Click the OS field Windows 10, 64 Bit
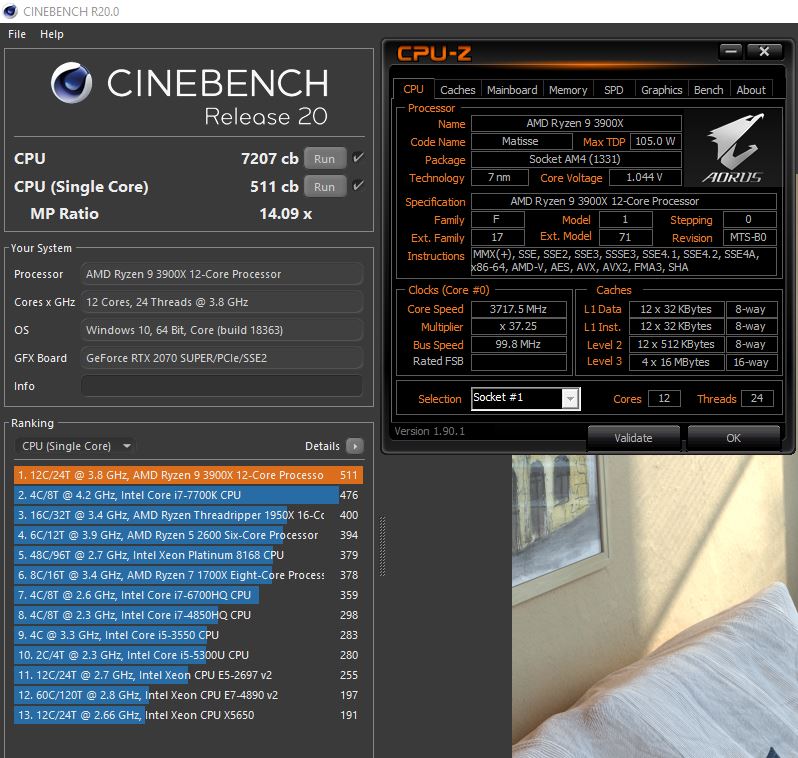Screen dimensions: 798x758 pos(221,330)
